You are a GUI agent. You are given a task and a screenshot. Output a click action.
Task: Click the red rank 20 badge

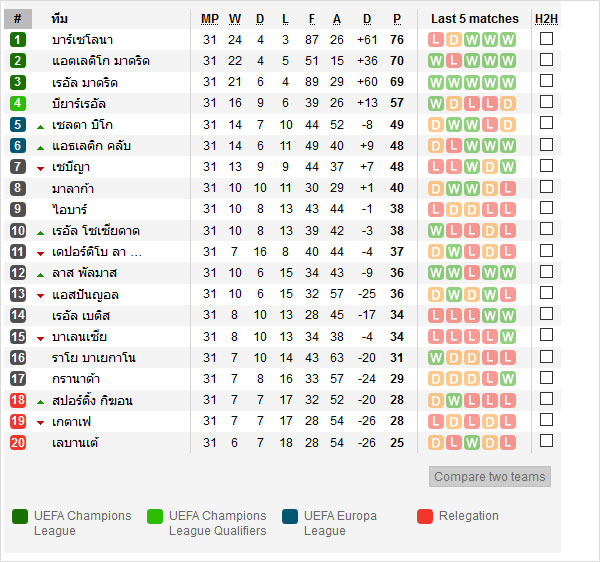[x=18, y=442]
